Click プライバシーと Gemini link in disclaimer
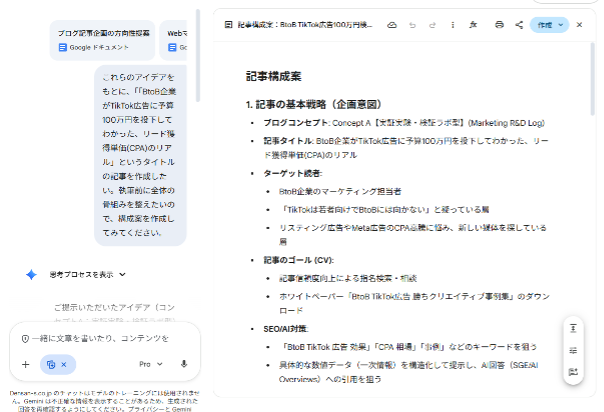Image resolution: width=604 pixels, height=412 pixels. click(158, 409)
